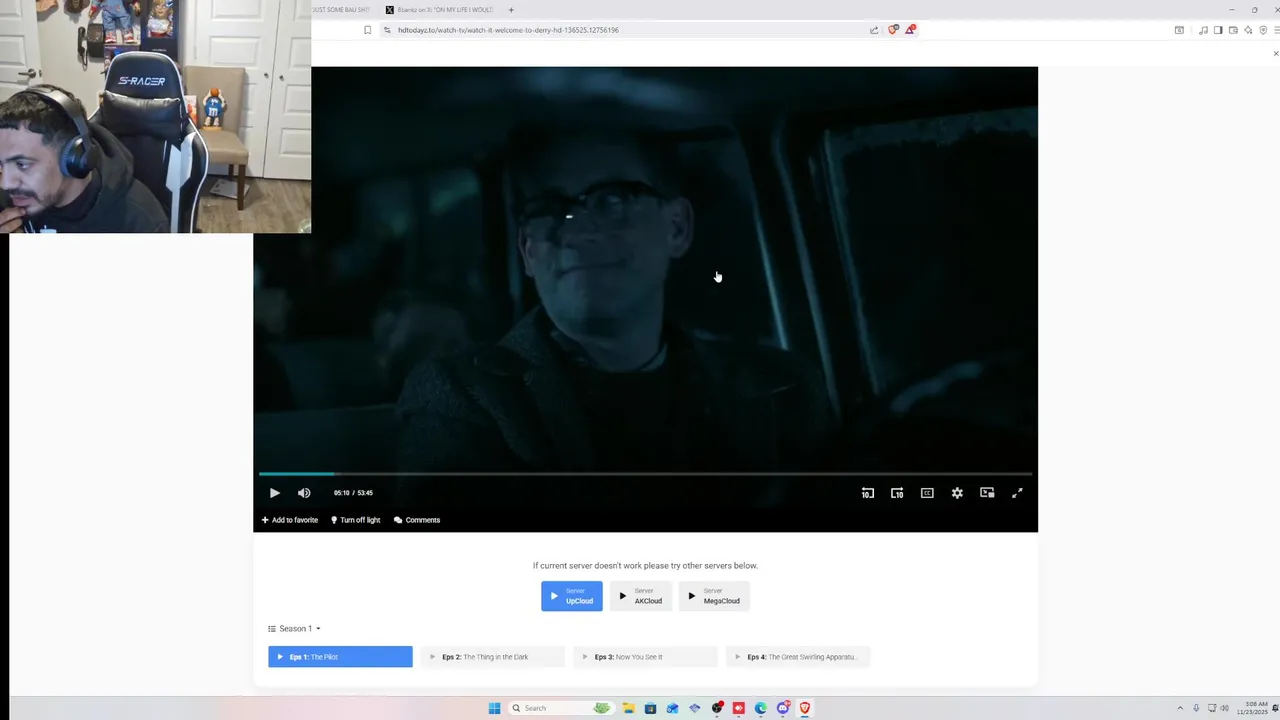The height and width of the screenshot is (720, 1280).
Task: Expand the Season 1 dropdown
Action: click(x=294, y=629)
